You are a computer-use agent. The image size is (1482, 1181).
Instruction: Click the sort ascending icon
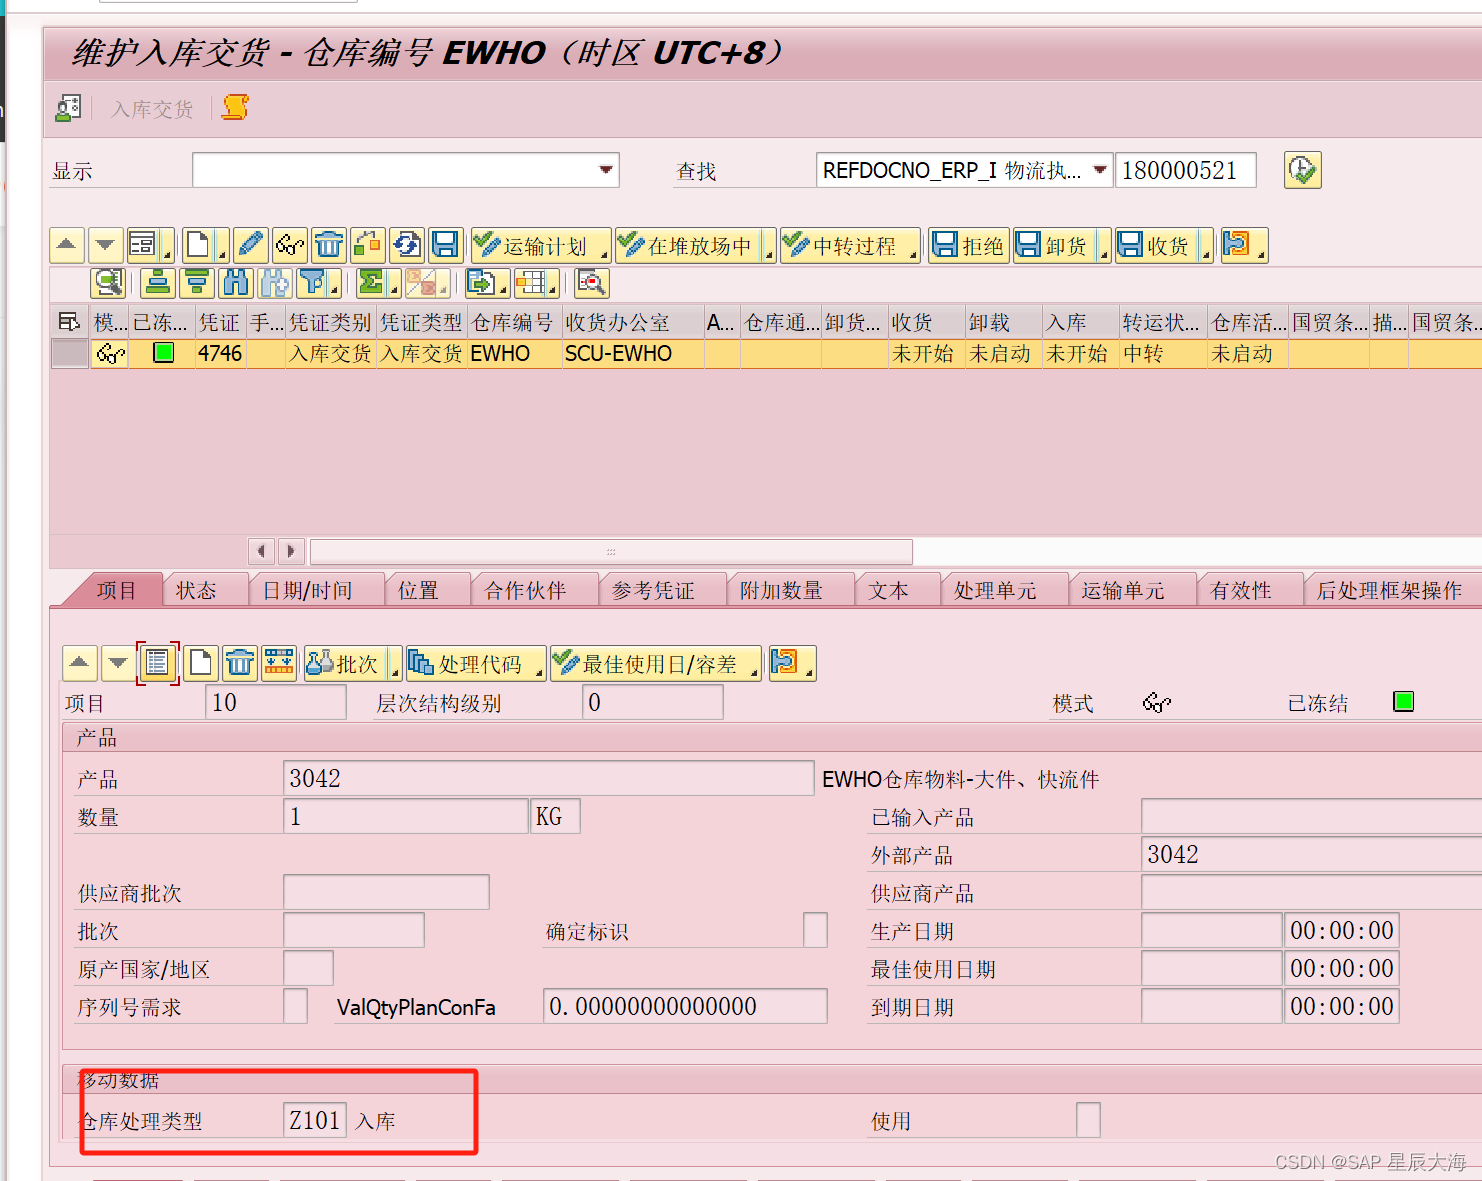(157, 283)
